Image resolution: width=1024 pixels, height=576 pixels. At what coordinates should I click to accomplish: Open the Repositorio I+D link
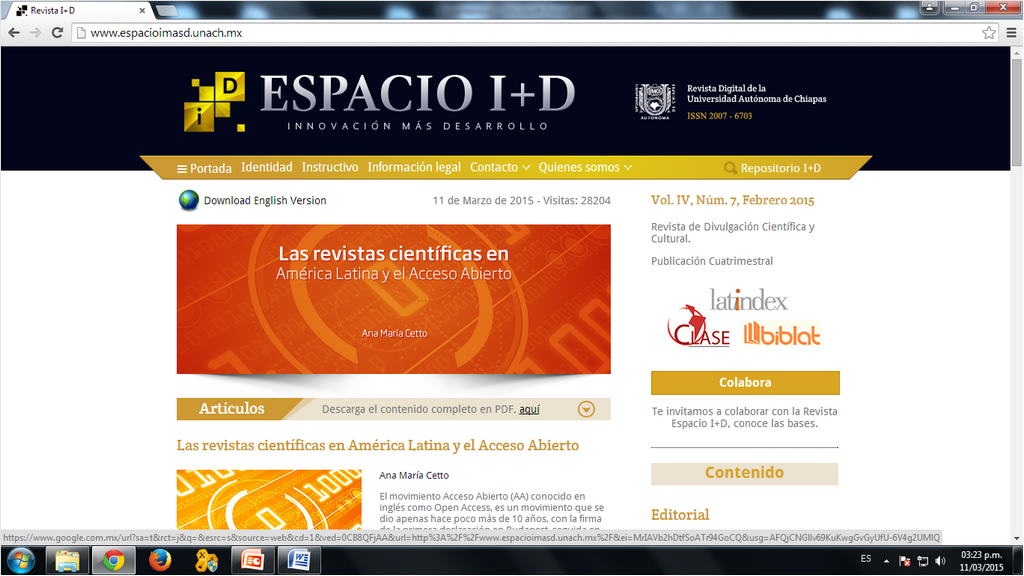pyautogui.click(x=780, y=168)
